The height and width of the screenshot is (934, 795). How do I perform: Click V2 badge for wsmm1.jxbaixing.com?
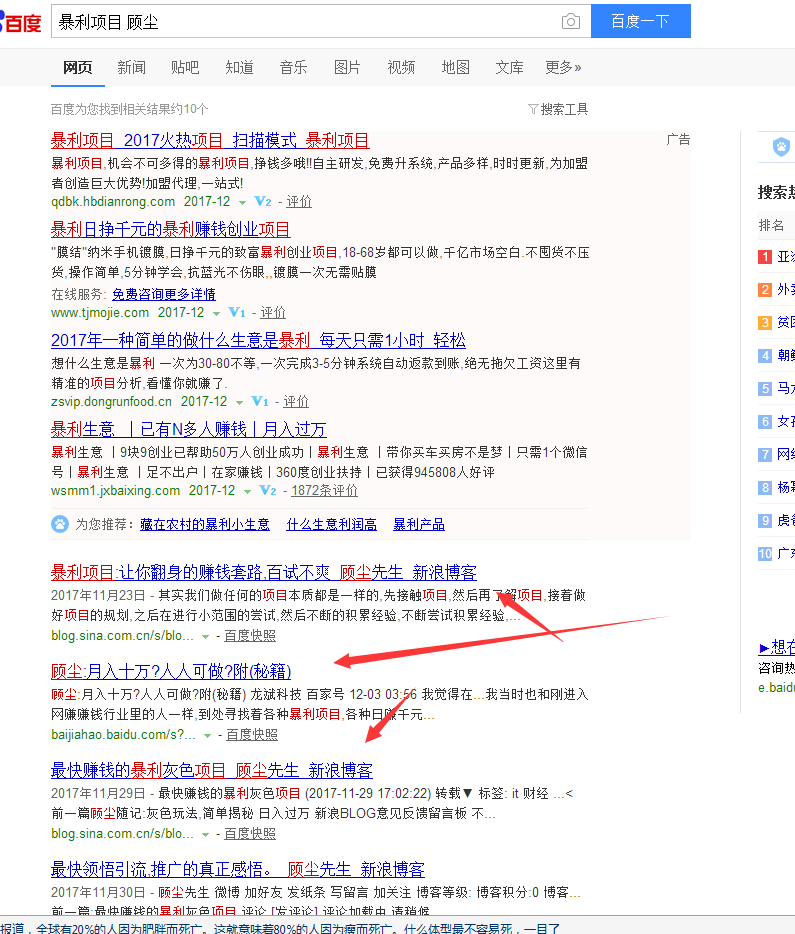tap(268, 490)
